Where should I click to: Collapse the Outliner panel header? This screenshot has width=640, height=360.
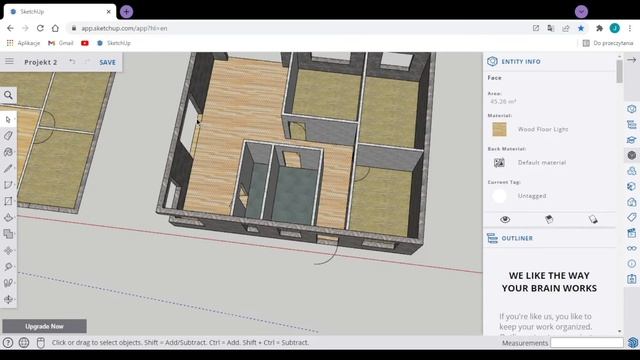click(550, 238)
